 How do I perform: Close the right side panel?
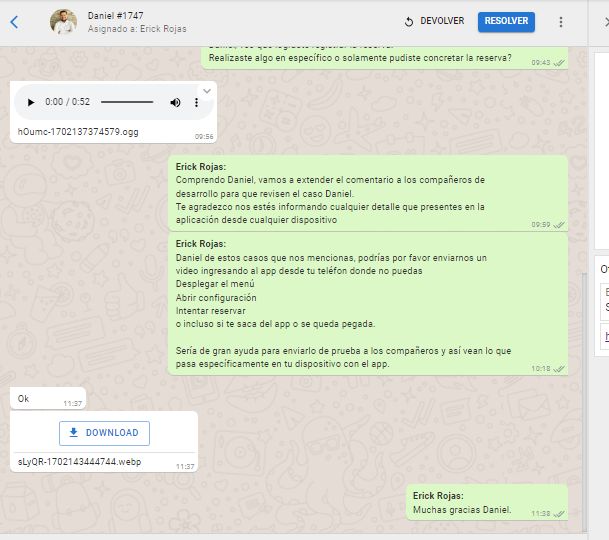coord(603,22)
